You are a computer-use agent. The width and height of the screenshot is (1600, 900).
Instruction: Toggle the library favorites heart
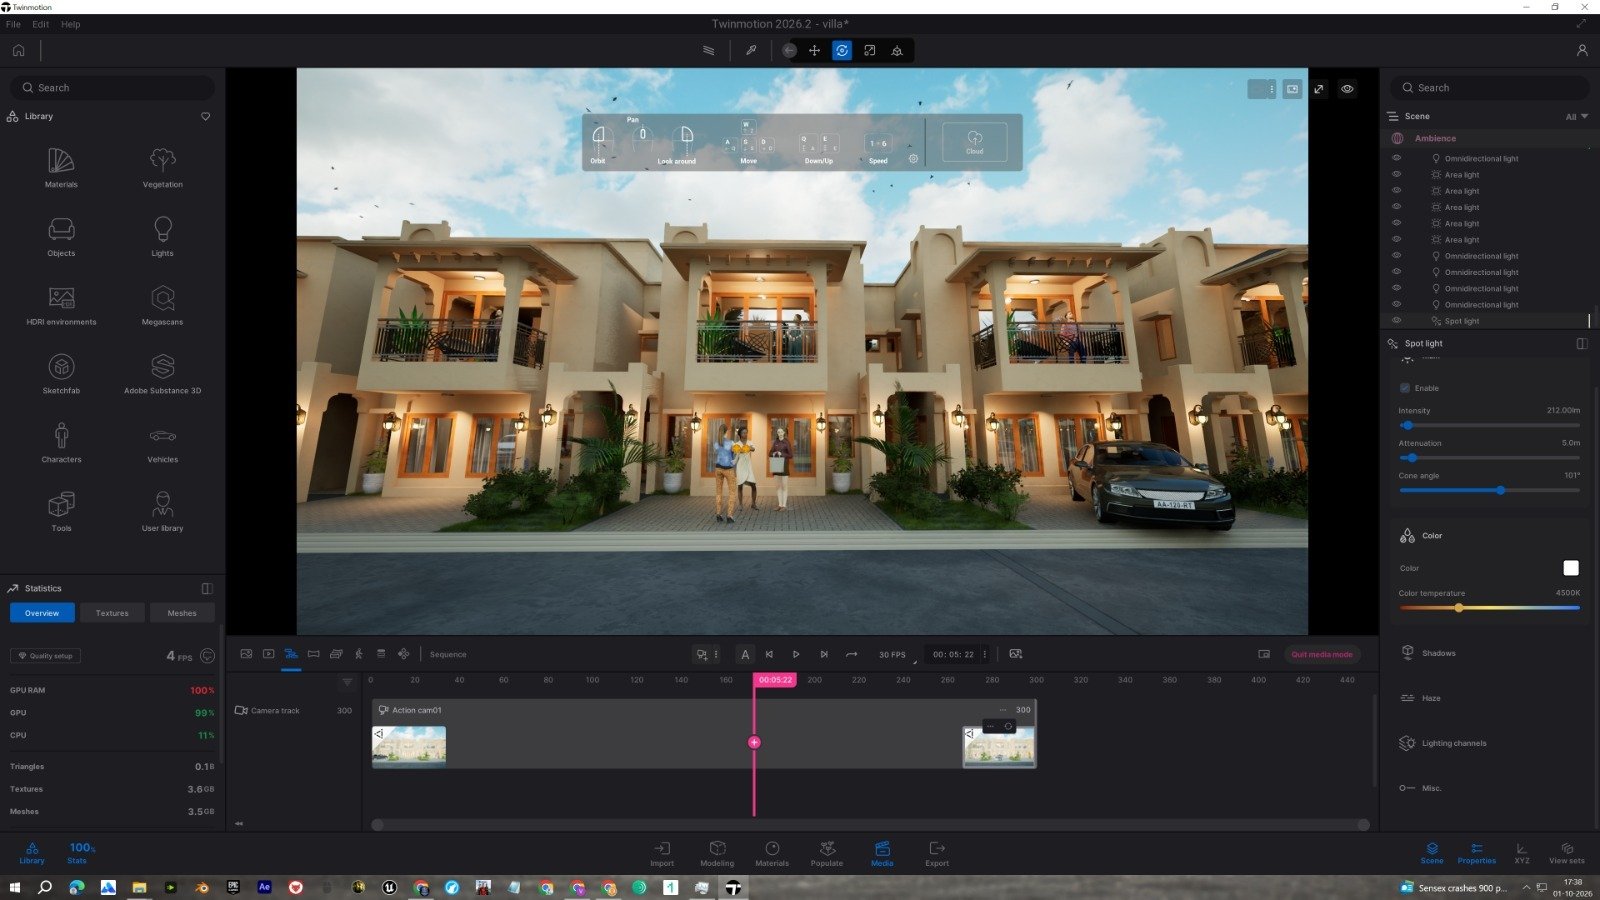coord(206,116)
